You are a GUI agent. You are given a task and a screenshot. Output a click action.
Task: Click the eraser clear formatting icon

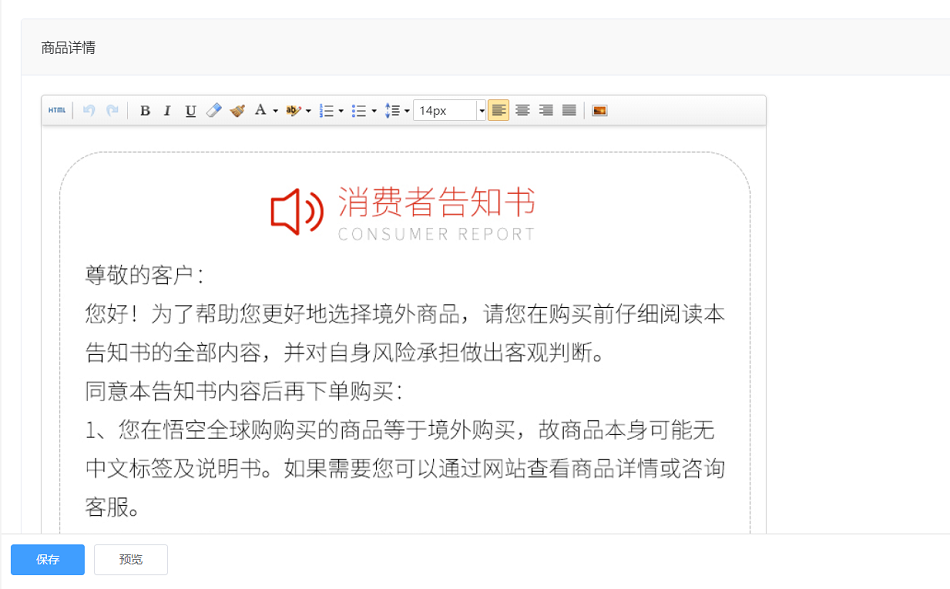[213, 110]
